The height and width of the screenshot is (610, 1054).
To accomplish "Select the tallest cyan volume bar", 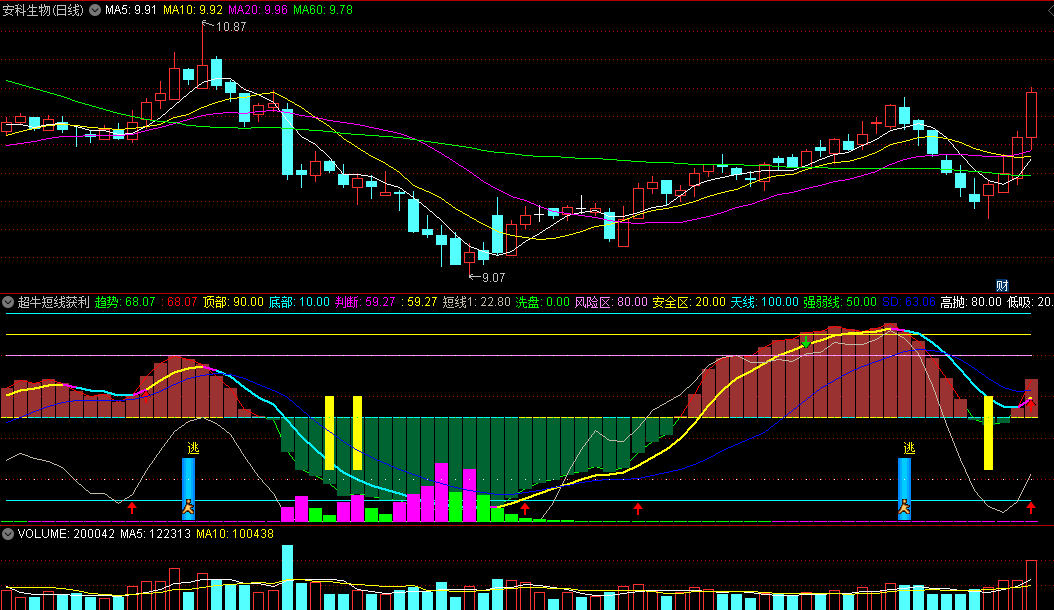I will 288,578.
